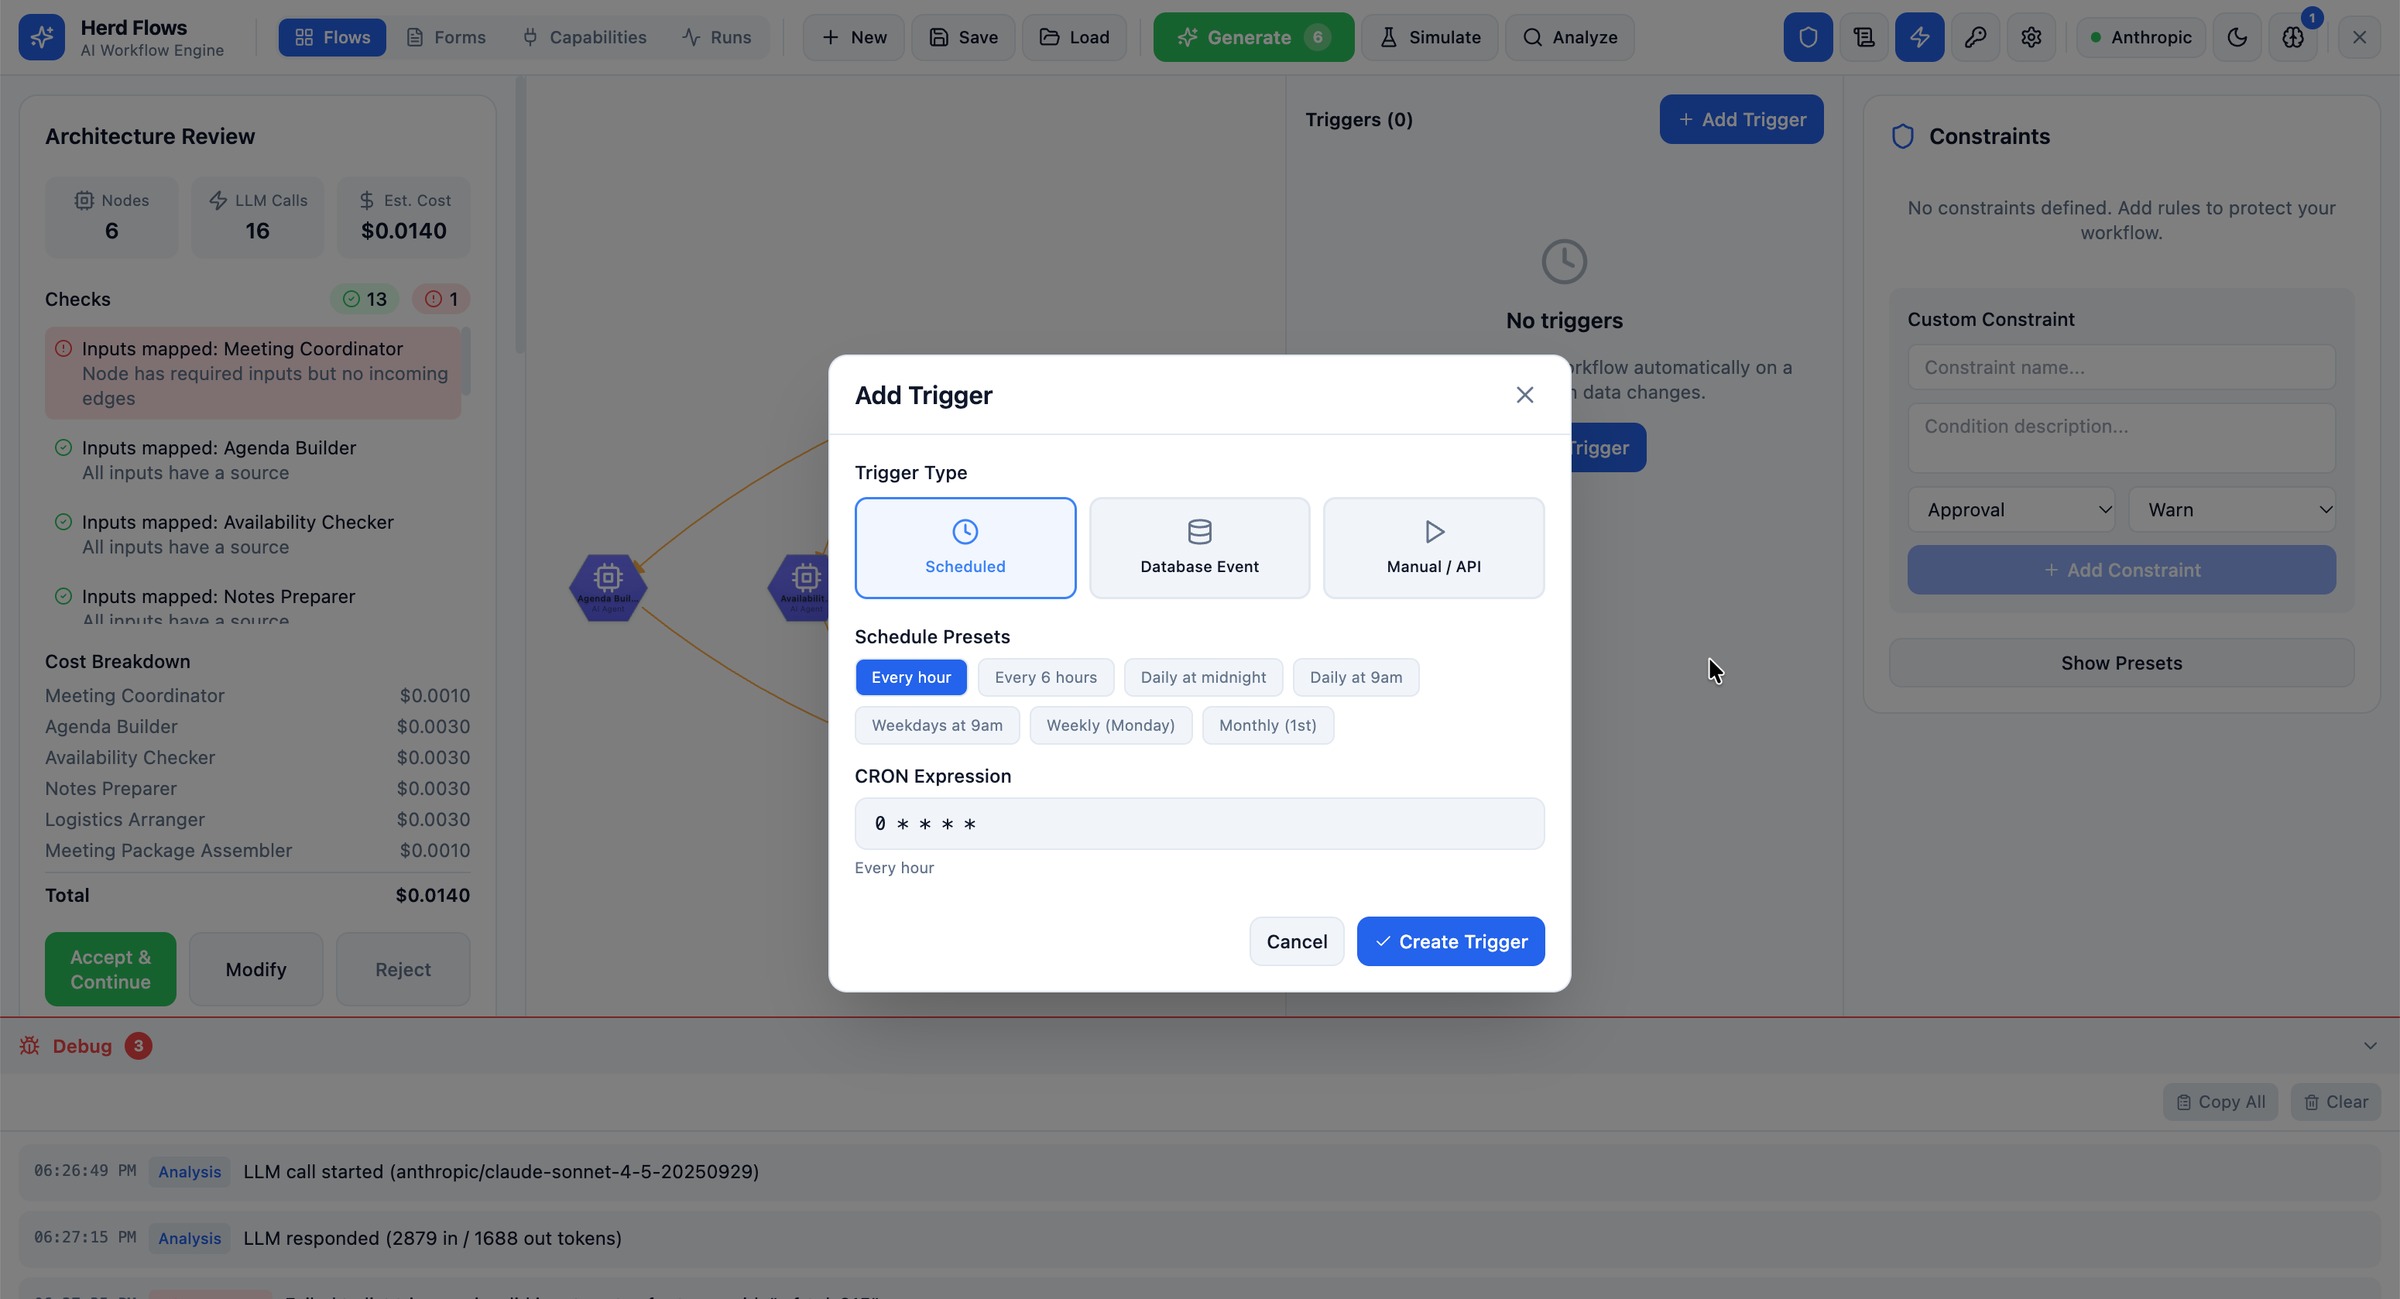This screenshot has height=1299, width=2400.
Task: Open the shield constraints icon in toolbar
Action: pyautogui.click(x=1808, y=37)
